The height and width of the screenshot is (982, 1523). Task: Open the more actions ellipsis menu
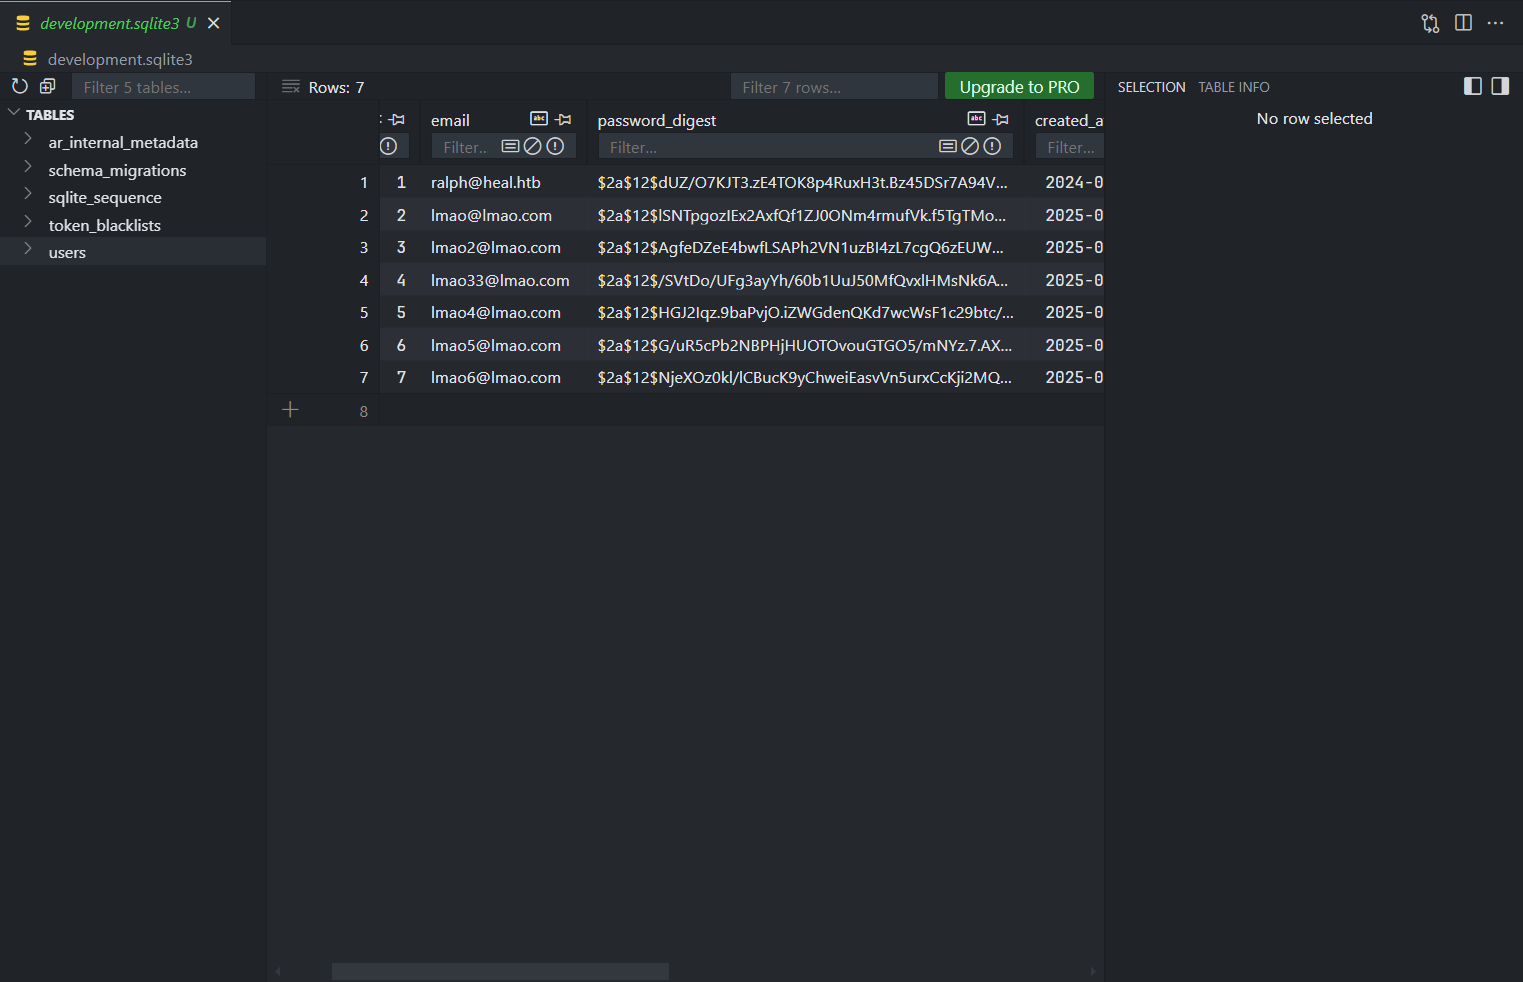pos(1496,23)
